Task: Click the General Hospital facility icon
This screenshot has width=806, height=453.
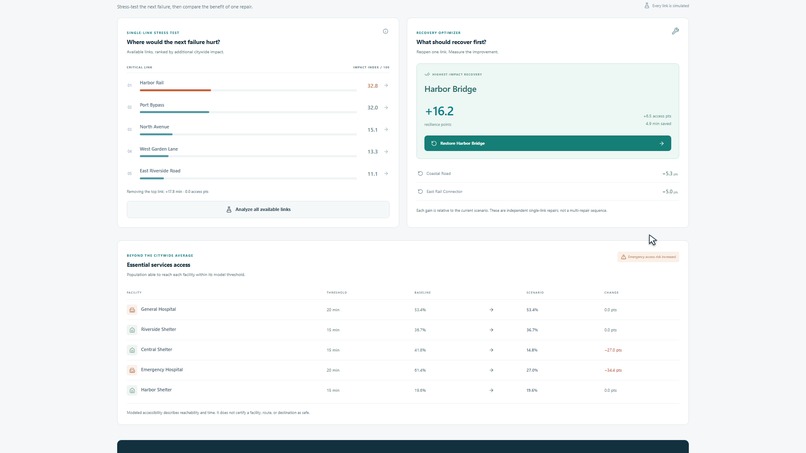Action: tap(132, 310)
